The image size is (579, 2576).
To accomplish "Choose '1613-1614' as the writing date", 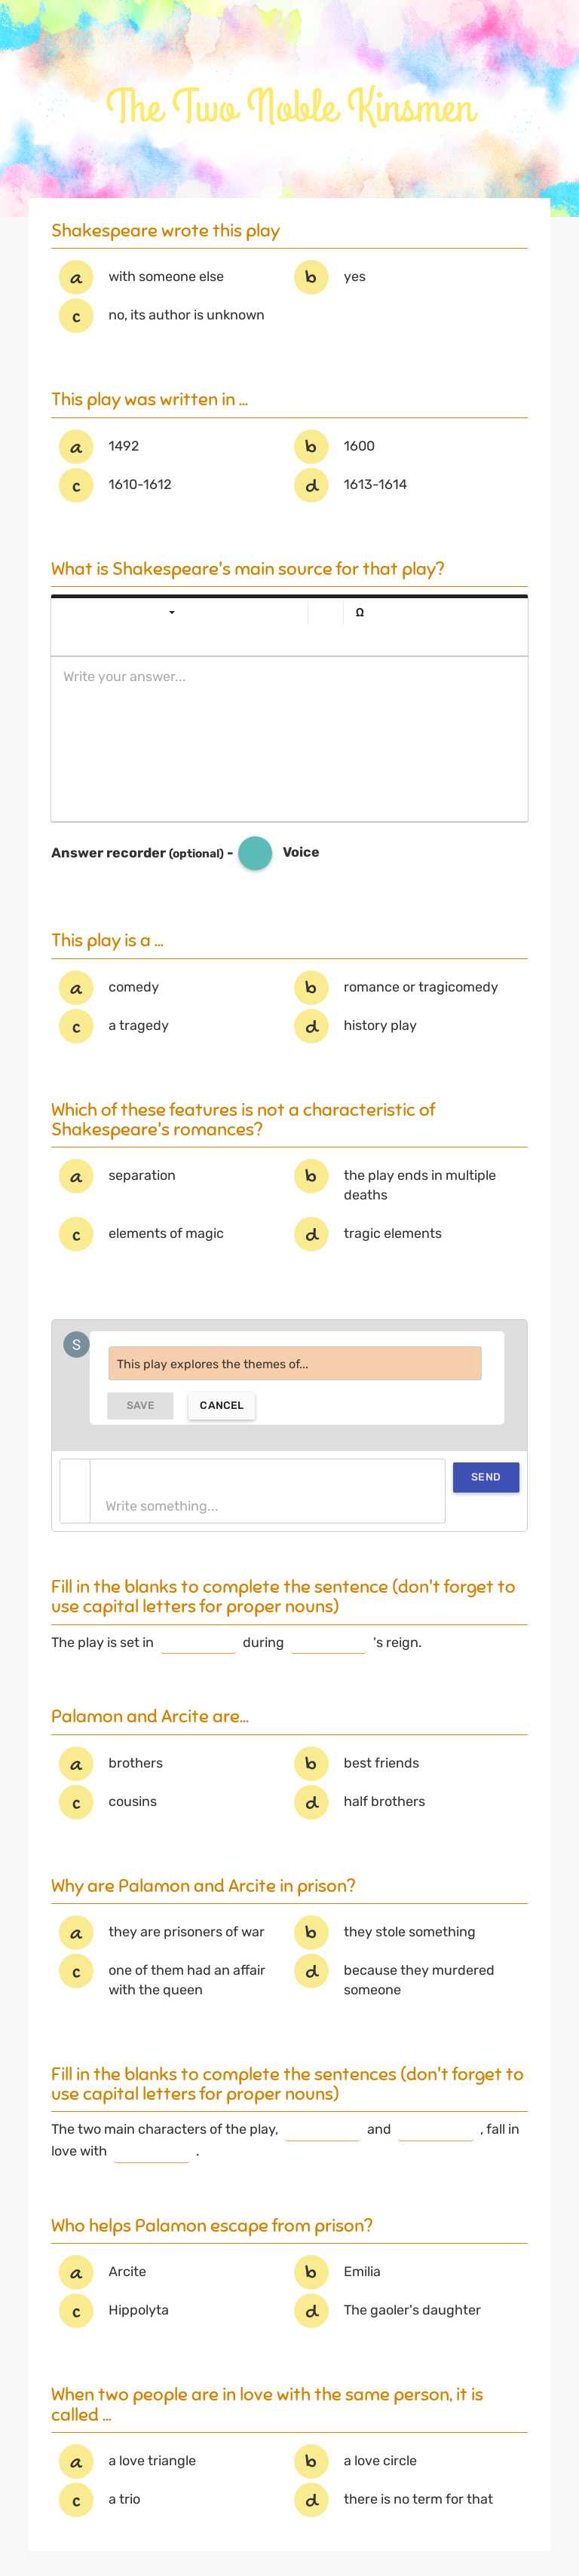I will (311, 485).
